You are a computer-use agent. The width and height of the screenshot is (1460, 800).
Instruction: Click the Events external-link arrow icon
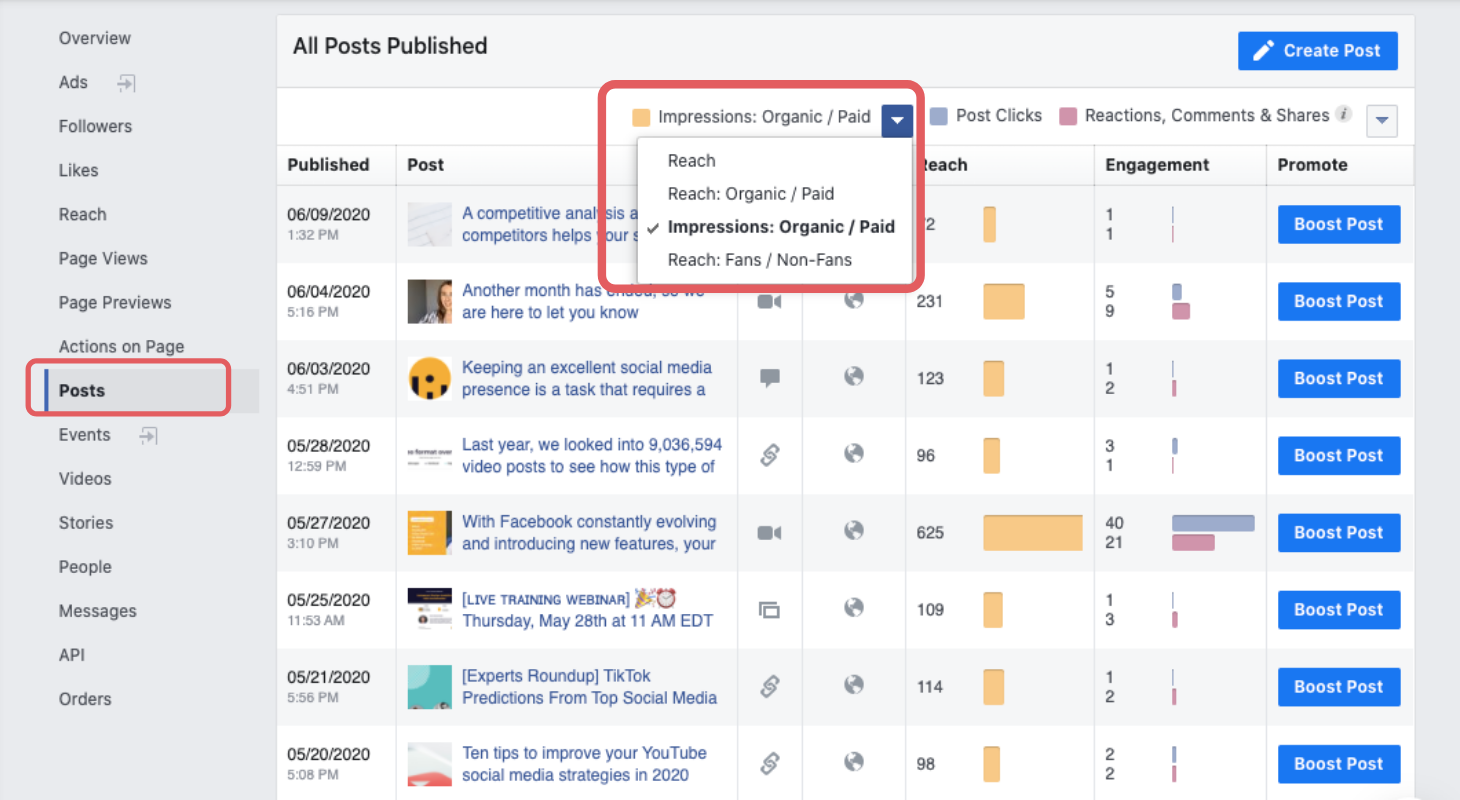[148, 435]
